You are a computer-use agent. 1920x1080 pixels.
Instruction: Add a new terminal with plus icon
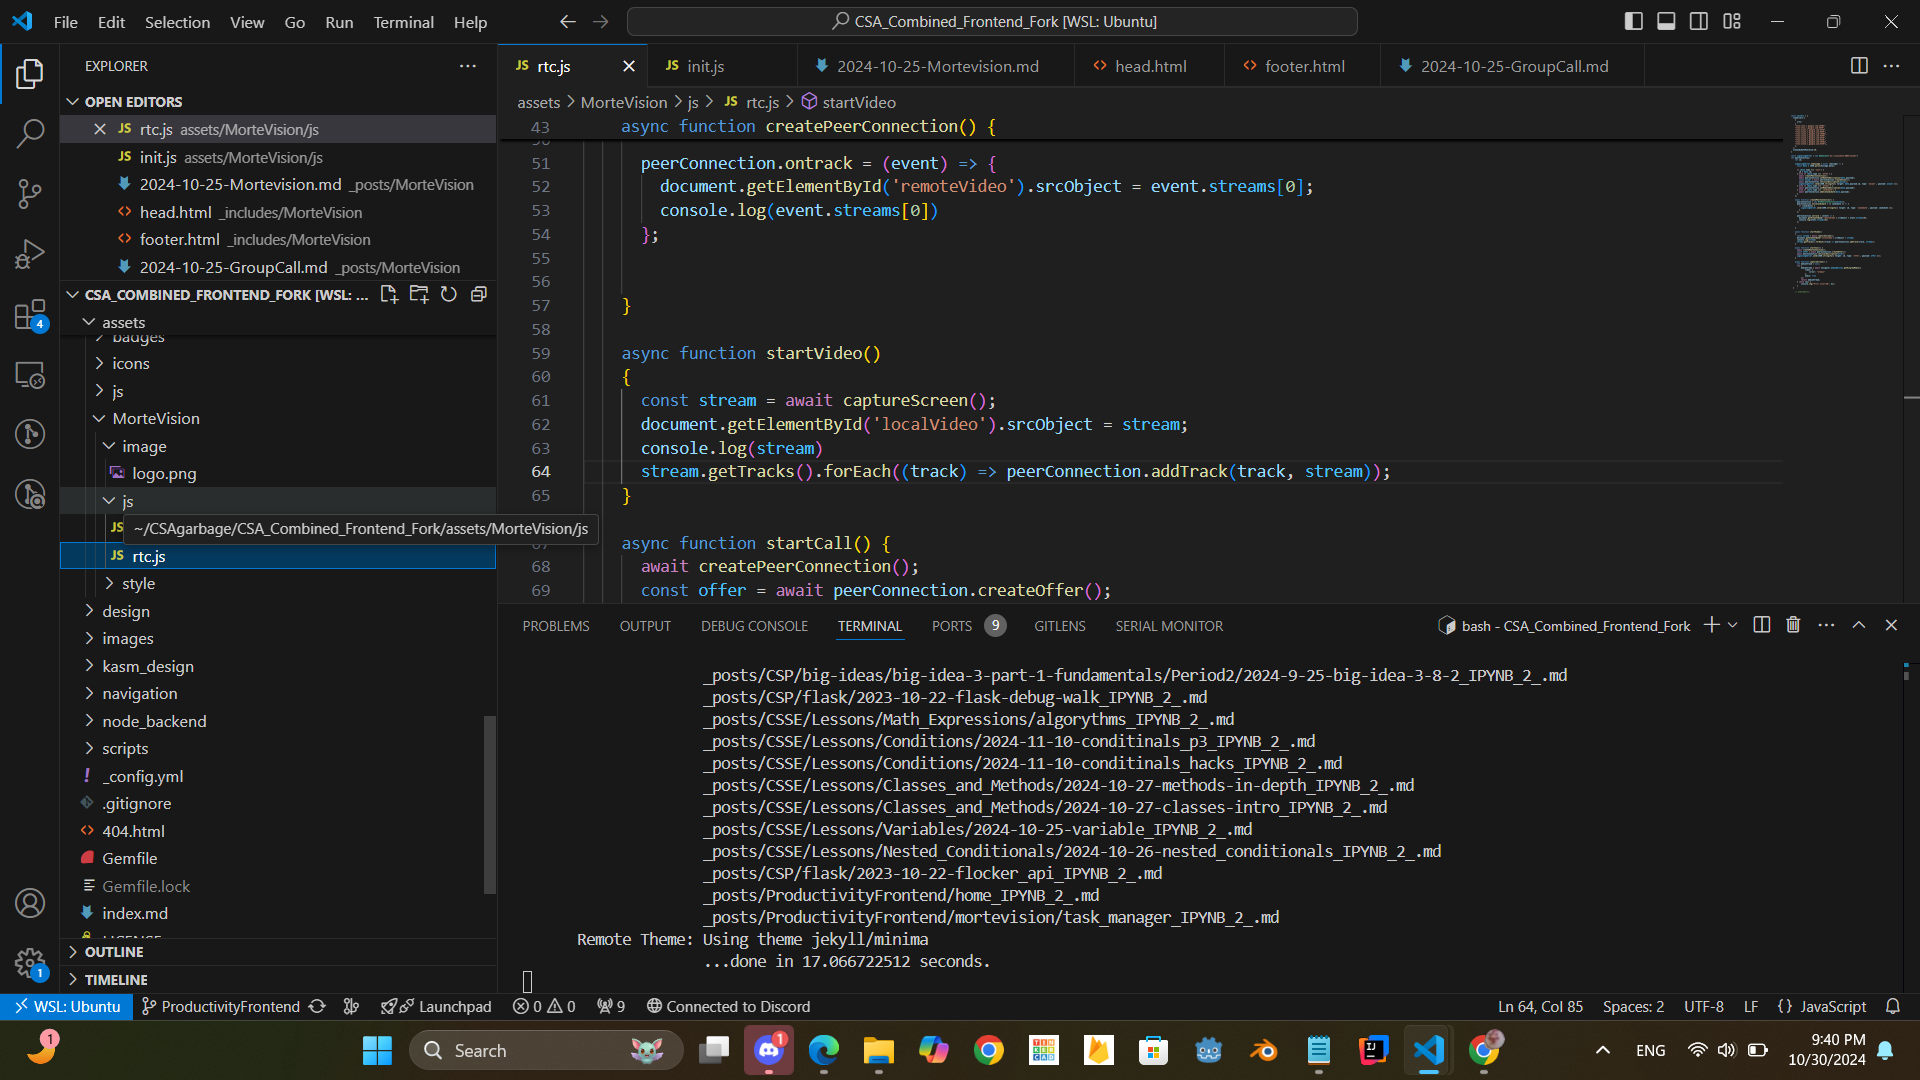[1712, 625]
